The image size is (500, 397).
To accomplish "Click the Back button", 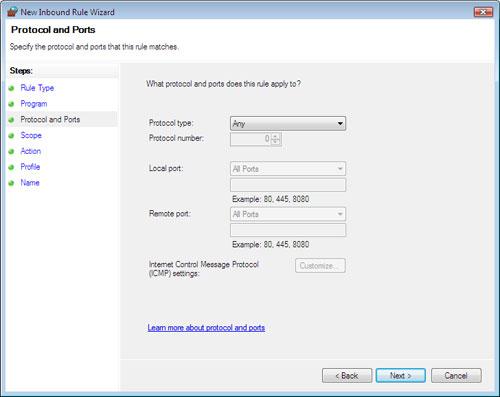I will point(347,376).
